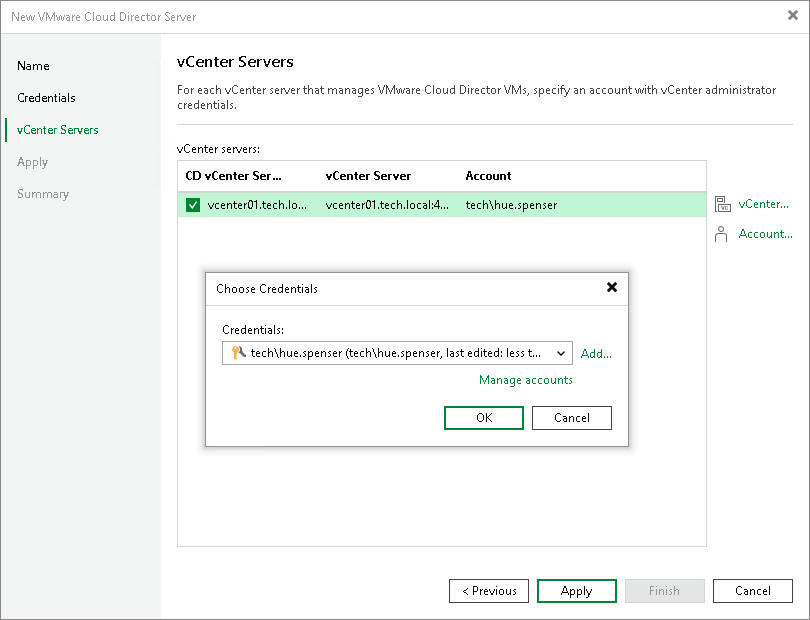Screen dimensions: 810x620
Task: Select the Summary step in sidebar
Action: click(x=43, y=194)
